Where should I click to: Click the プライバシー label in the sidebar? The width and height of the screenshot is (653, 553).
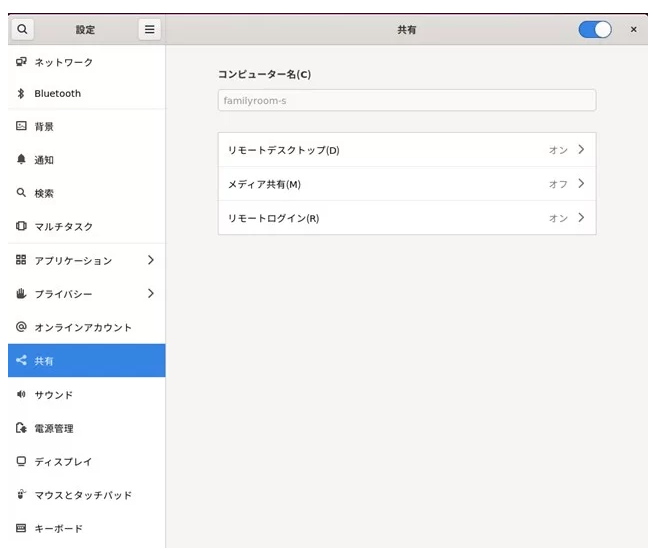[63, 294]
